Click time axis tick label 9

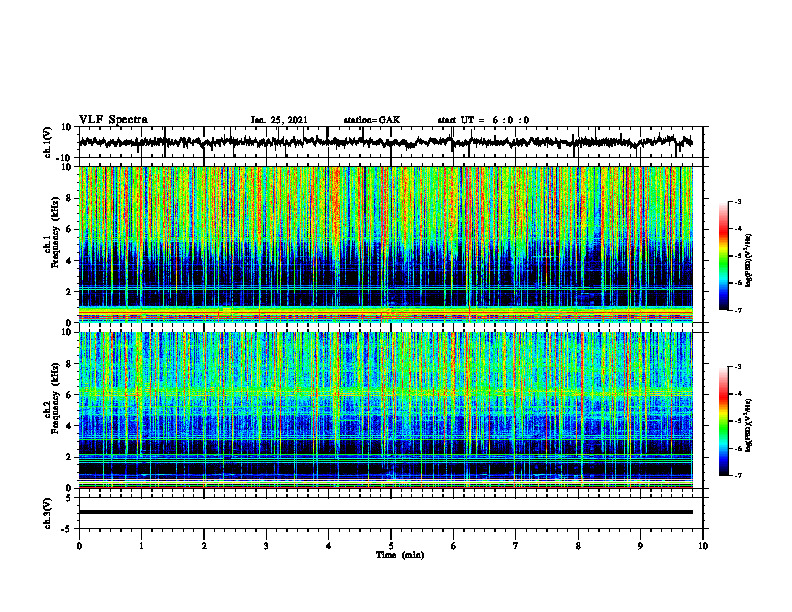[x=640, y=546]
